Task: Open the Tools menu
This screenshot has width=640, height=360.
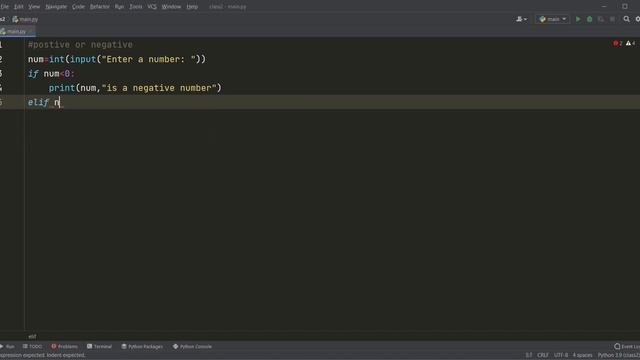Action: tap(136, 7)
